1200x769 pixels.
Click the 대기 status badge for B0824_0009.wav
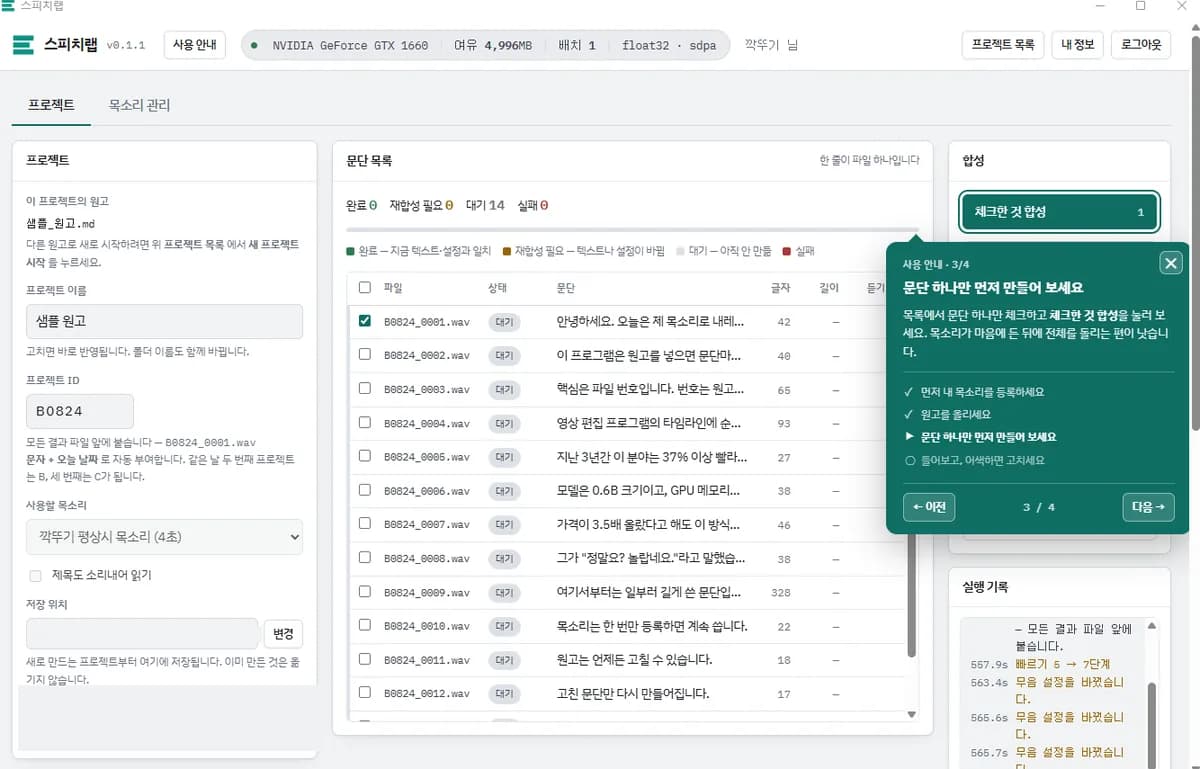tap(504, 593)
